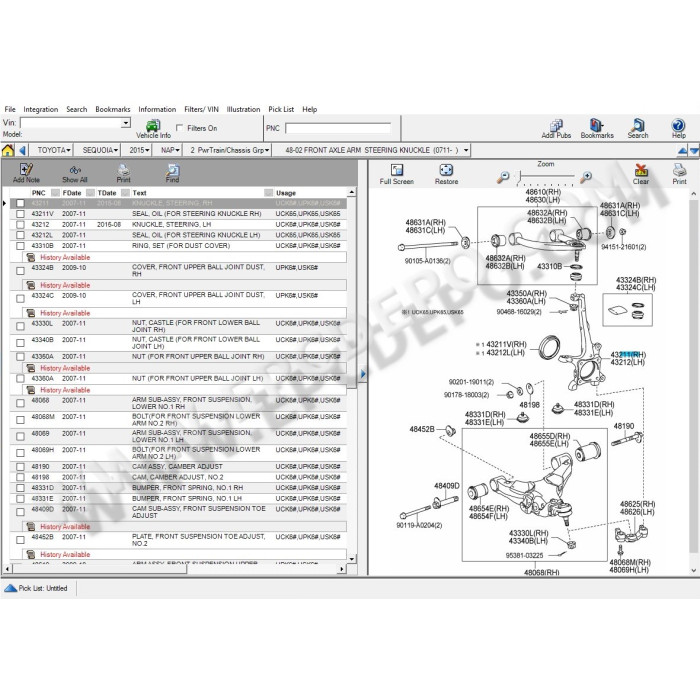Image resolution: width=700 pixels, height=700 pixels.
Task: Open the 2015 year dropdown
Action: (139, 150)
